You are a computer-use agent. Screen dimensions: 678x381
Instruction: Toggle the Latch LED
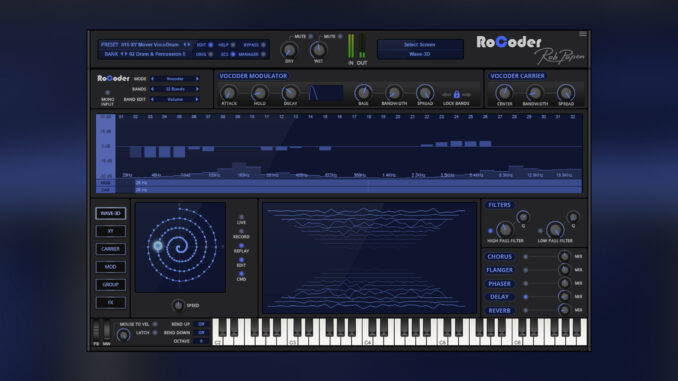click(155, 333)
